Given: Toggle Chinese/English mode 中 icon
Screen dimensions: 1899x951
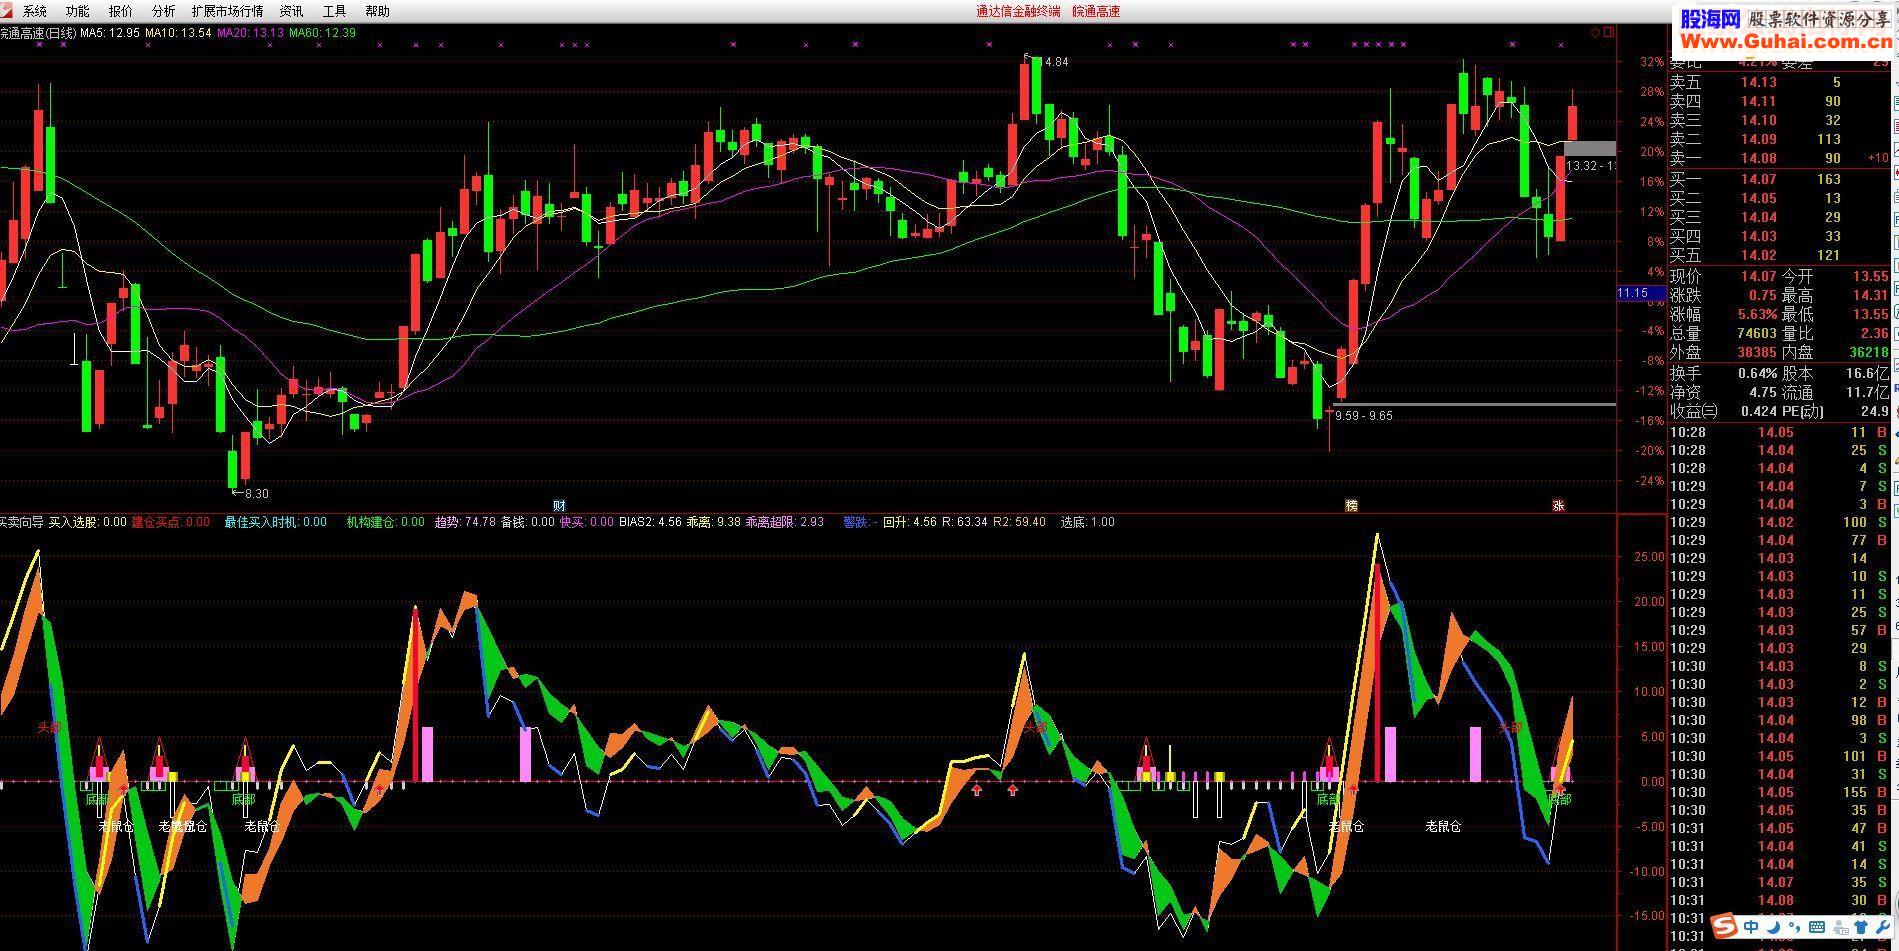Looking at the screenshot, I should click(x=1751, y=927).
